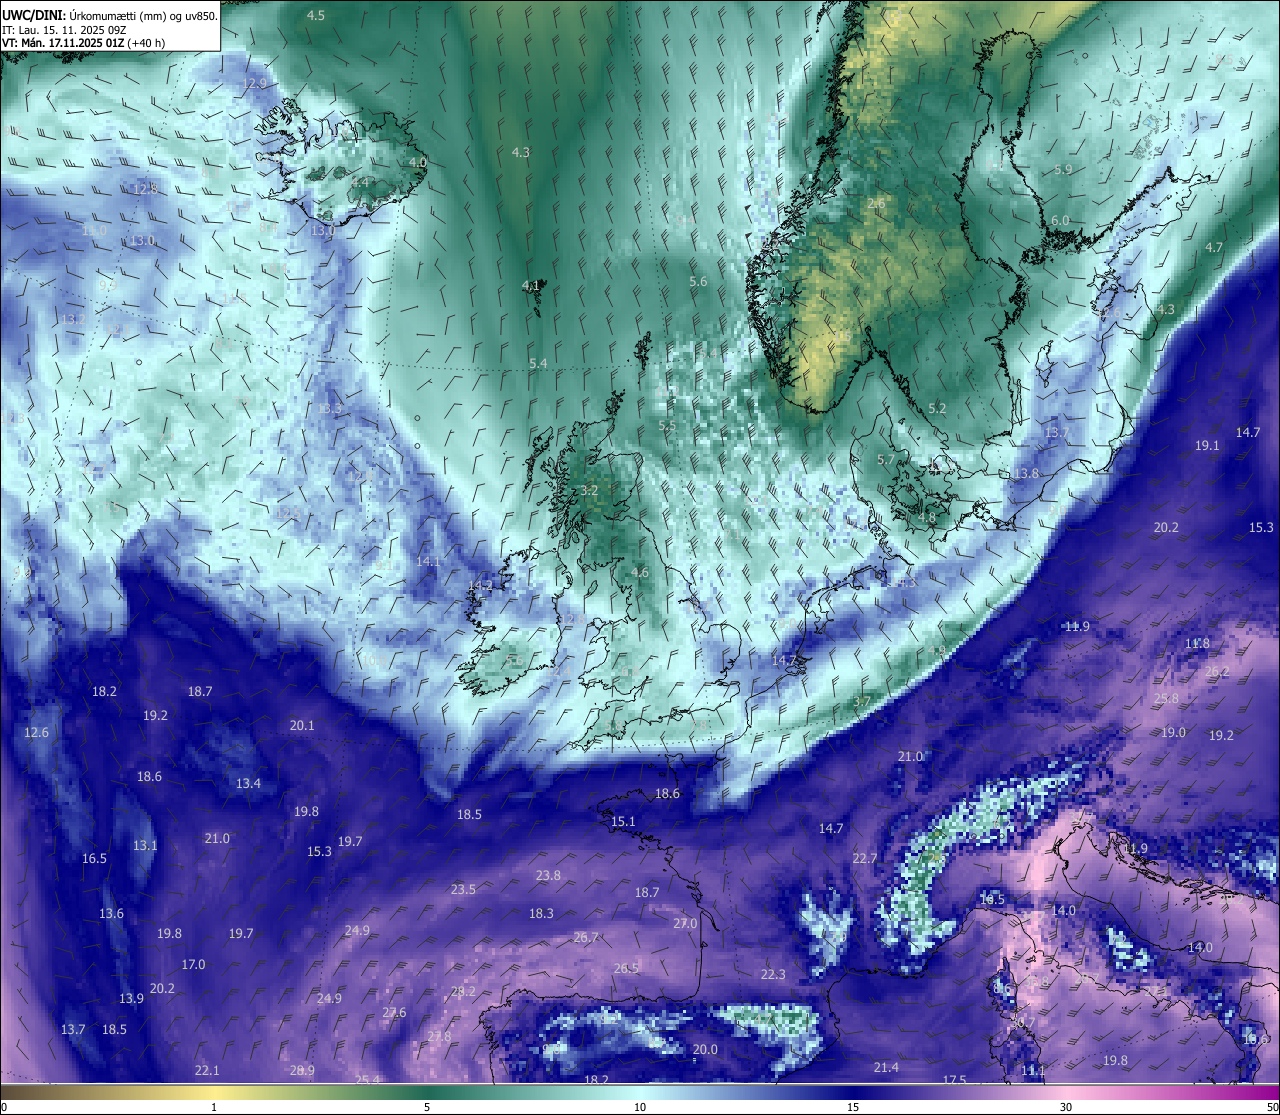Viewport: 1280px width, 1115px height.
Task: Click the 5.5 value in the North Sea
Action: [667, 426]
